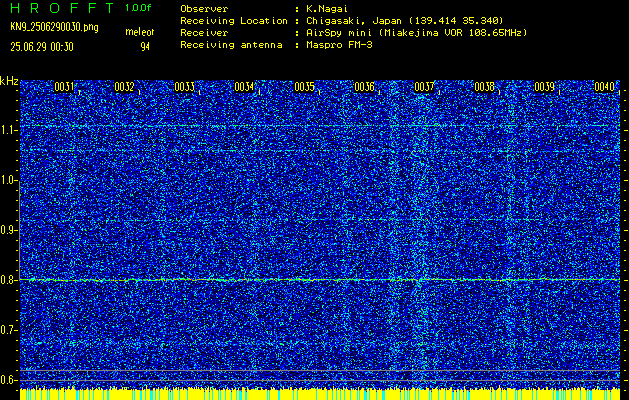This screenshot has height=400, width=629.
Task: Click the Receiving Location Chigasaki, Japan text
Action: pyautogui.click(x=405, y=21)
